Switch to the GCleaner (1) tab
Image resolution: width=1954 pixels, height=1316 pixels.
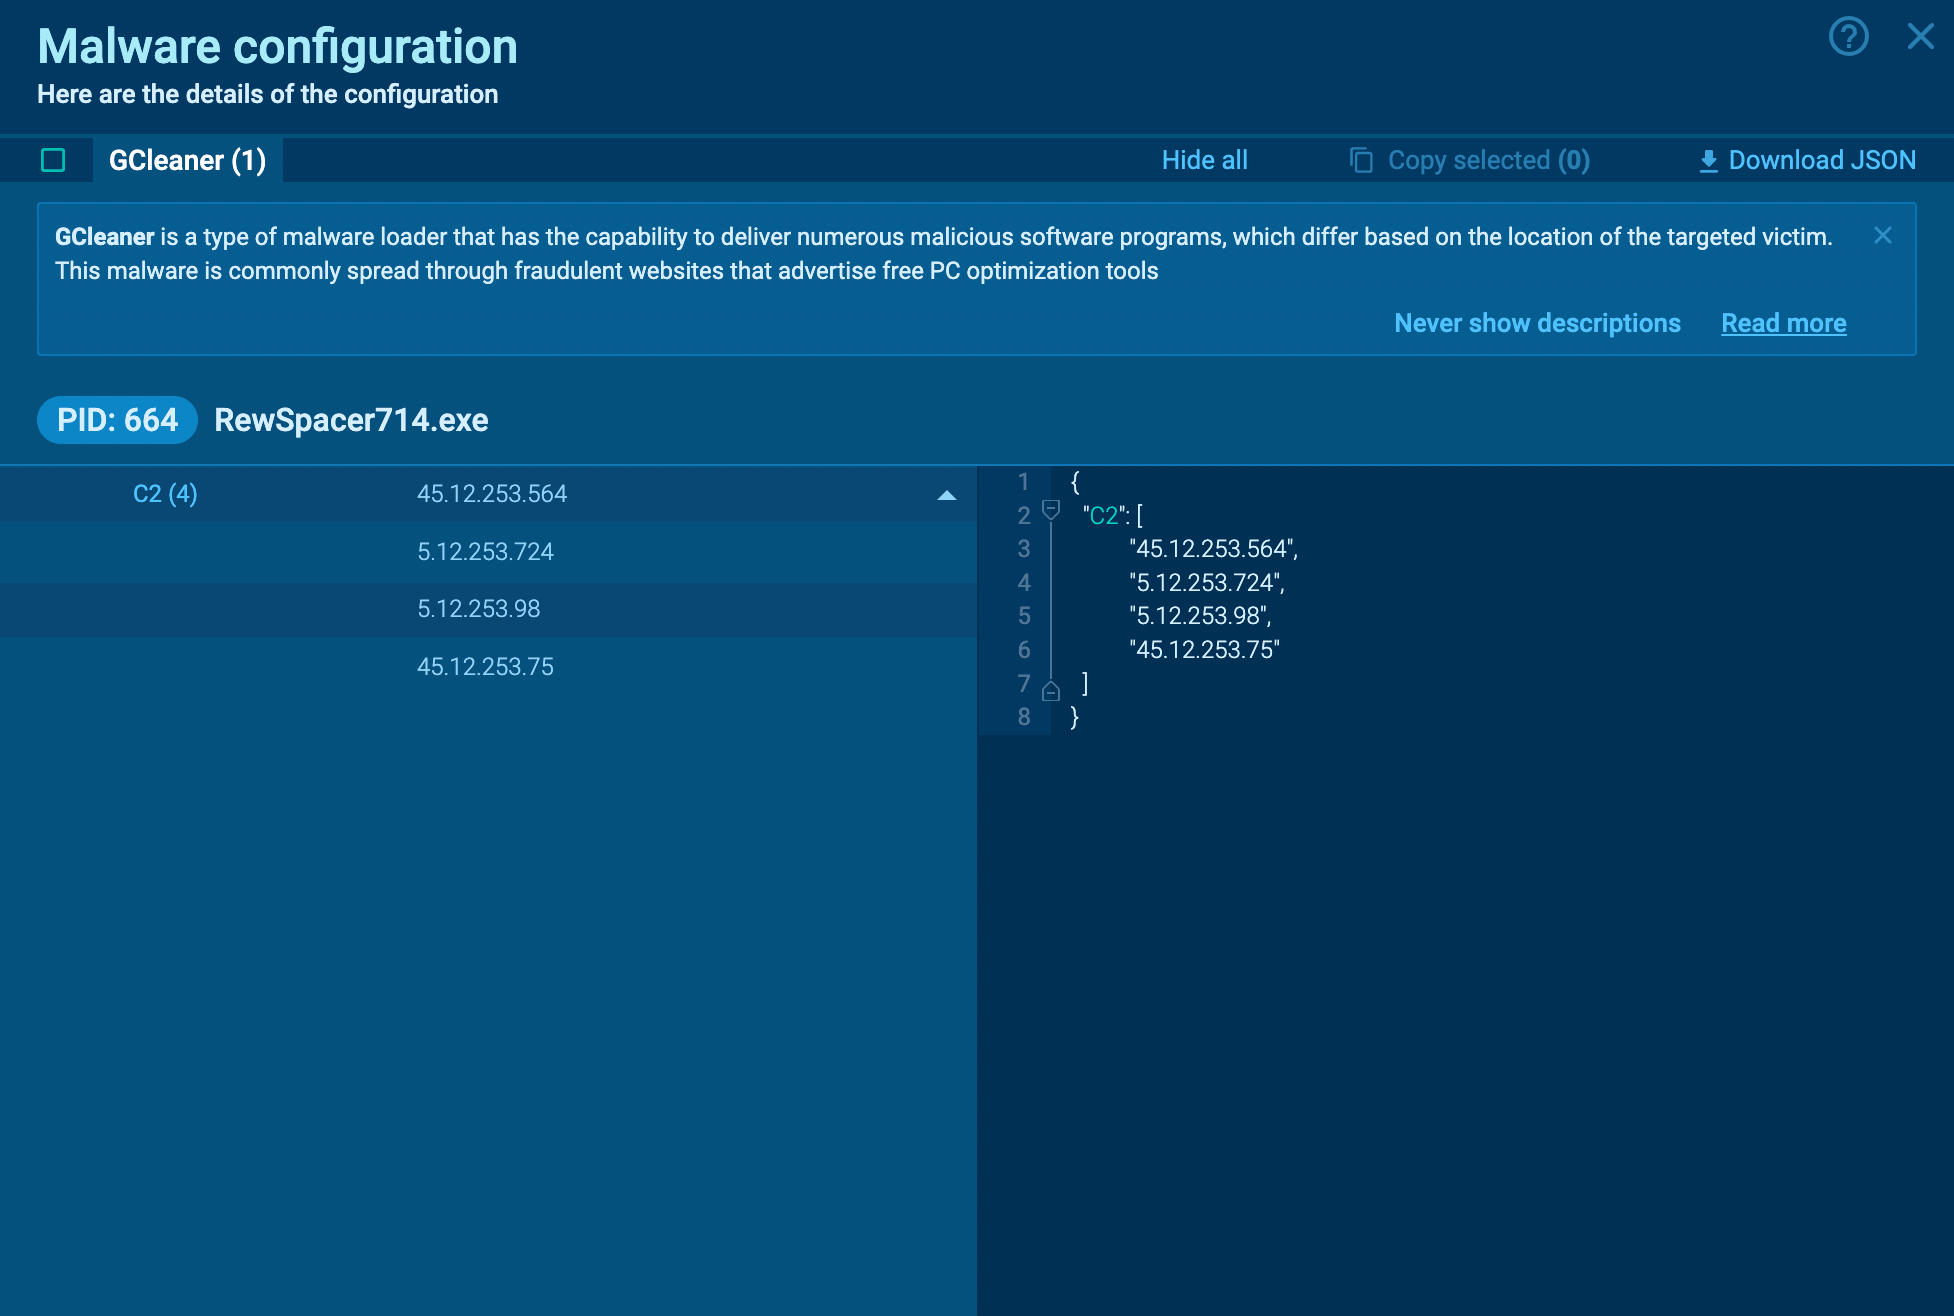pyautogui.click(x=187, y=160)
